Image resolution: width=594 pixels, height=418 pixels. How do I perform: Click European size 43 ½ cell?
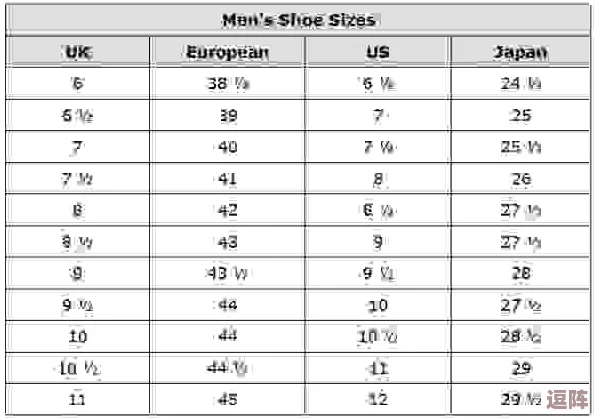pyautogui.click(x=227, y=273)
